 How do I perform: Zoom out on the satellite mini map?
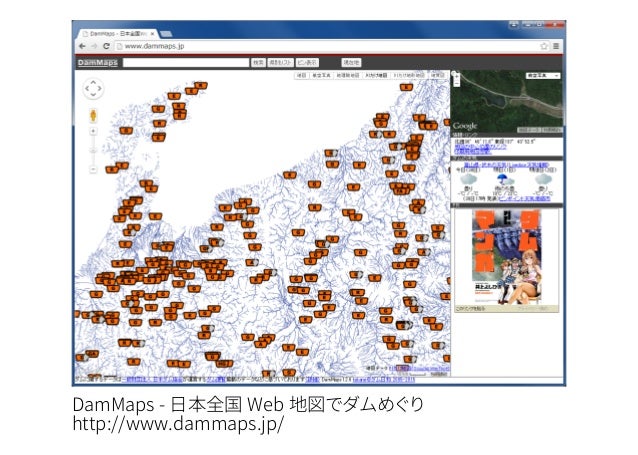457,83
